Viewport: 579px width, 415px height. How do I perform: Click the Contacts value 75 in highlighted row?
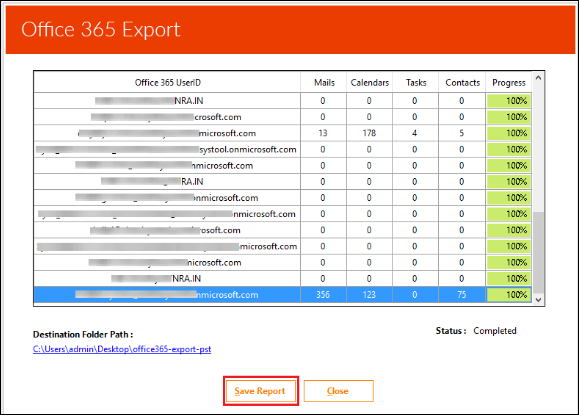click(462, 295)
